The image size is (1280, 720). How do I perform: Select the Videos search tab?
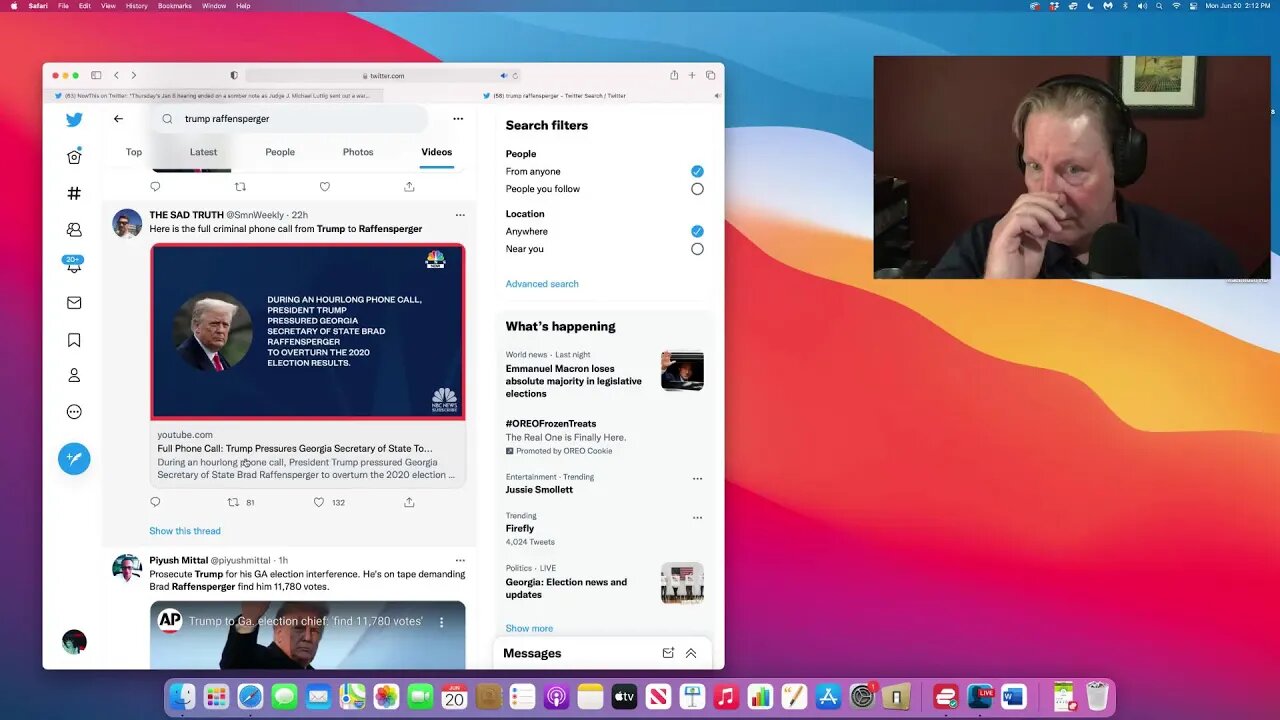click(437, 152)
